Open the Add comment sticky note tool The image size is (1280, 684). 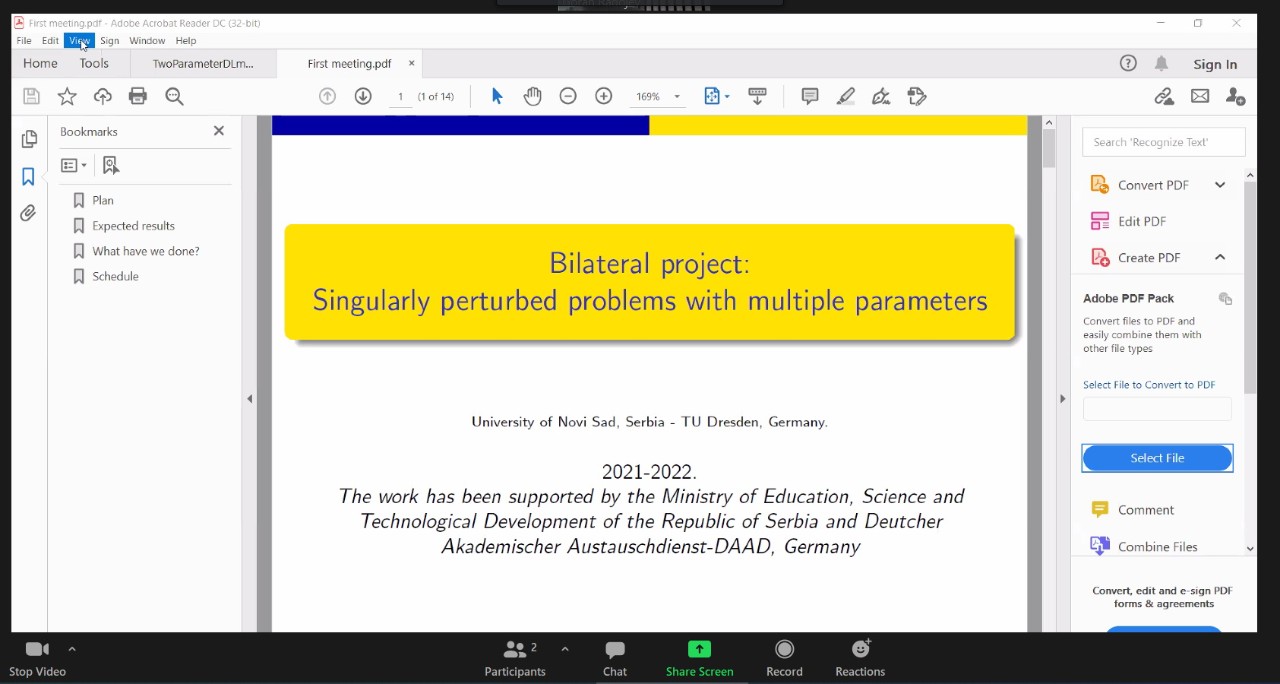810,96
